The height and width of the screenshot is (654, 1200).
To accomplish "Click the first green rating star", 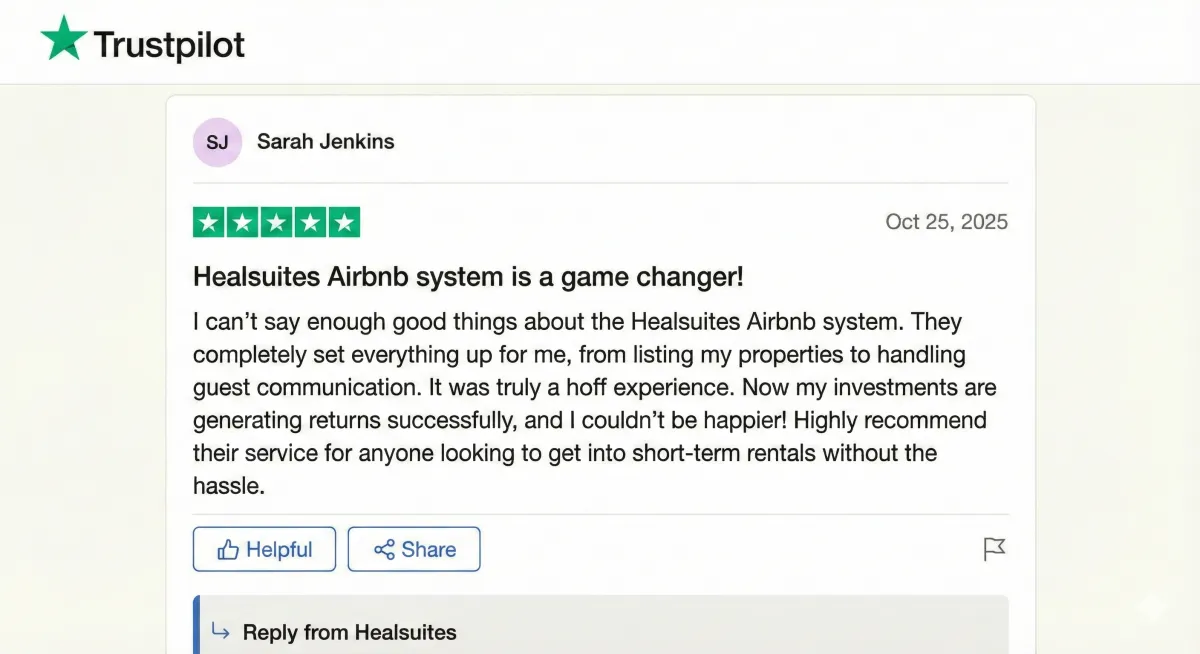I will [x=208, y=222].
